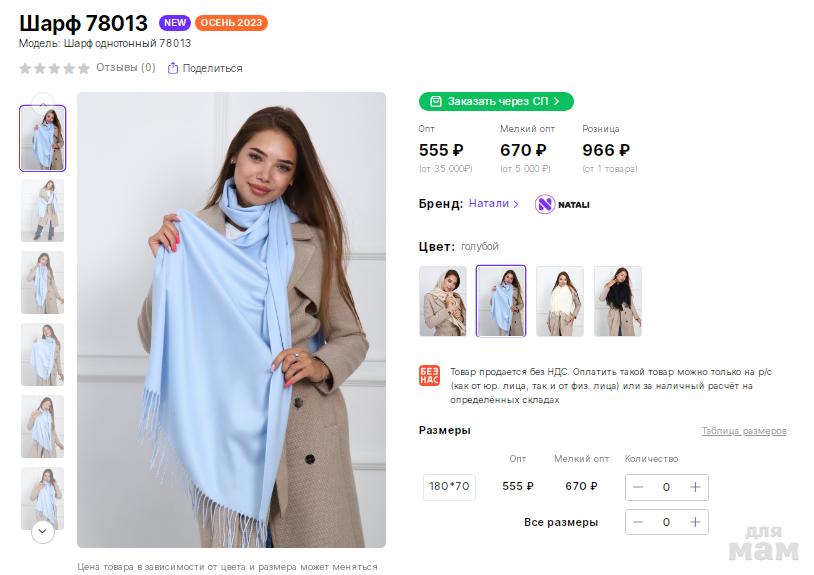Select the black scarf color swatch
The width and height of the screenshot is (814, 575).
[617, 301]
